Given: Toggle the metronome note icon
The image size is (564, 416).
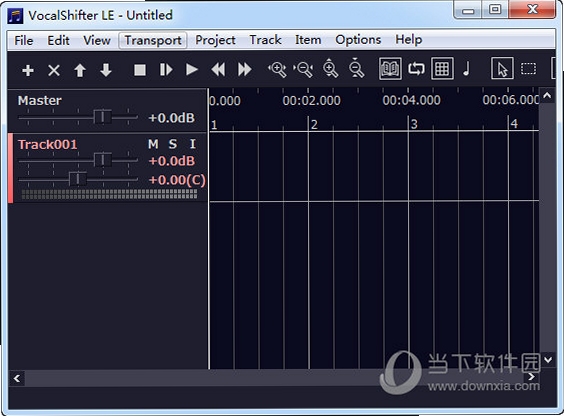Looking at the screenshot, I should [x=467, y=68].
